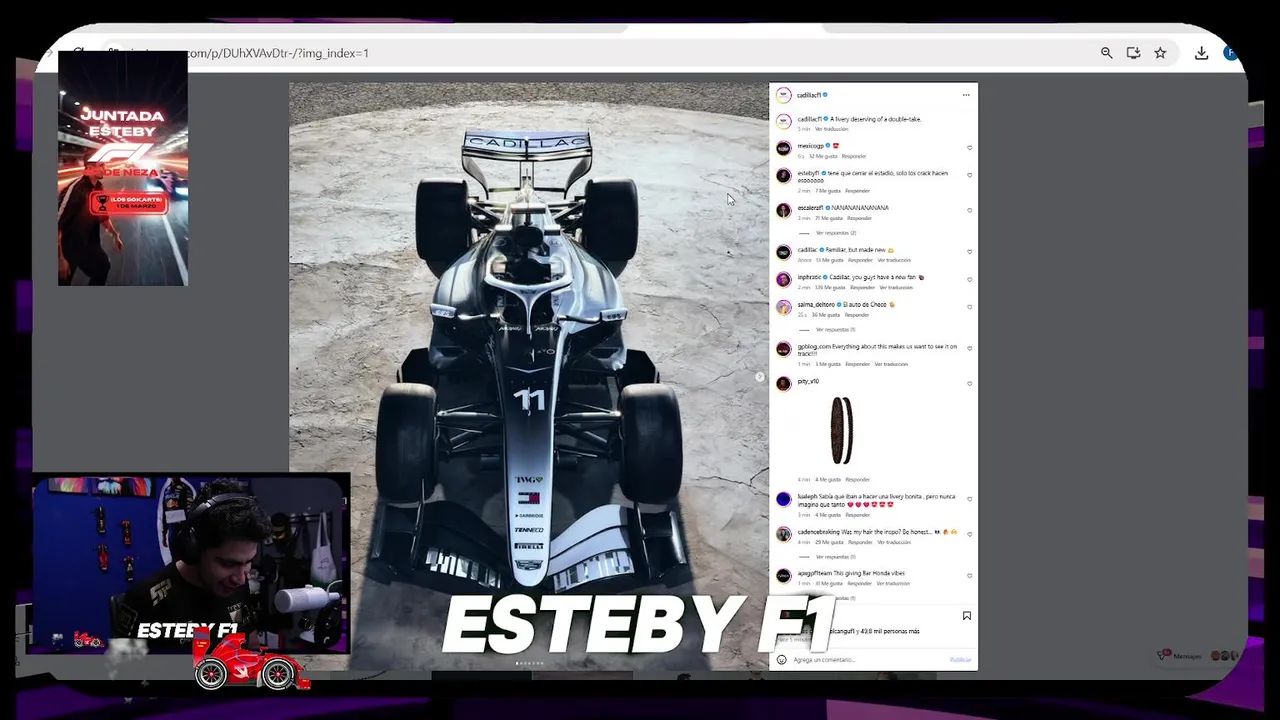View '71 Me gusta' on escalerasf1 comment

(x=830, y=218)
